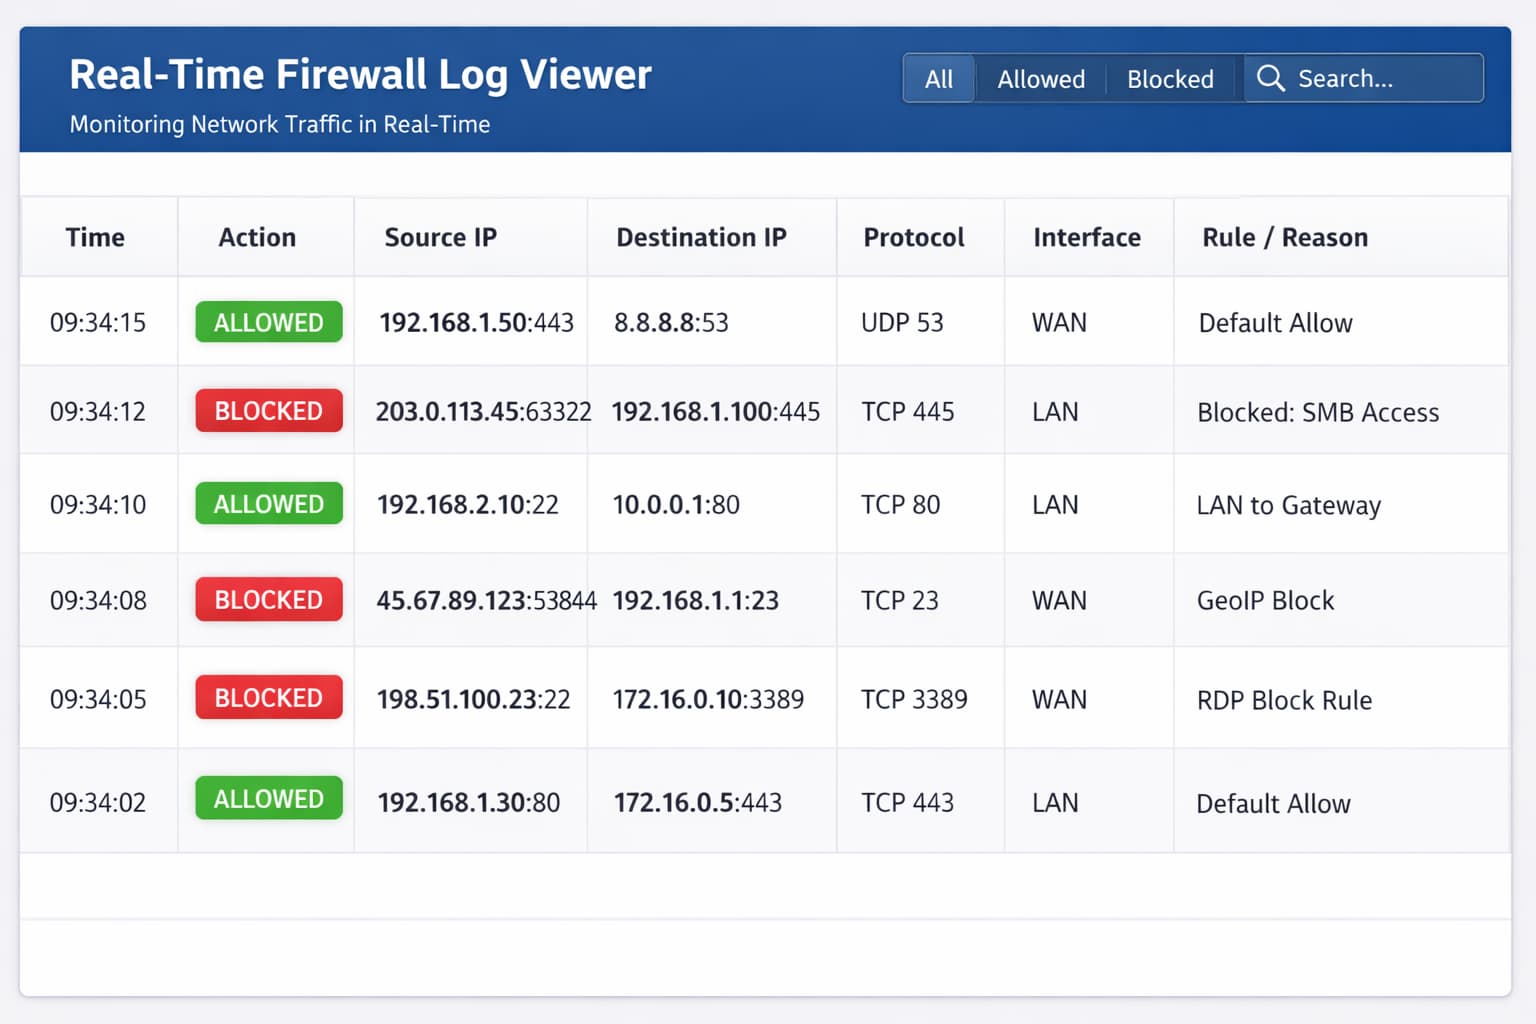Click the search magnifier icon

[x=1270, y=79]
